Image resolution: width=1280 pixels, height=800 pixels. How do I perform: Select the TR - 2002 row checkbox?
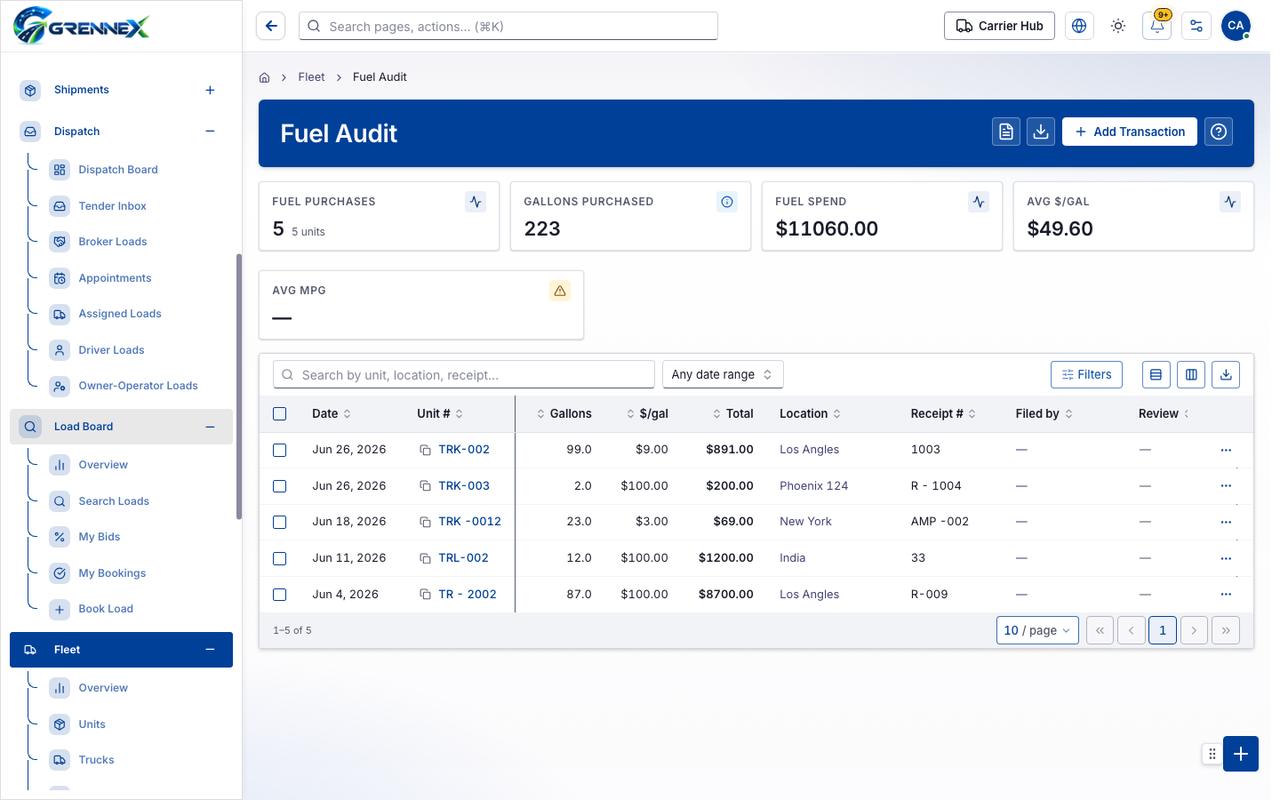pos(280,594)
